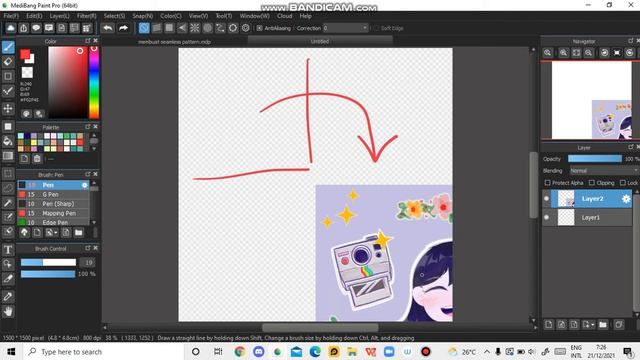The image size is (640, 360).
Task: Toggle AntiAliasing checkbox
Action: point(259,28)
